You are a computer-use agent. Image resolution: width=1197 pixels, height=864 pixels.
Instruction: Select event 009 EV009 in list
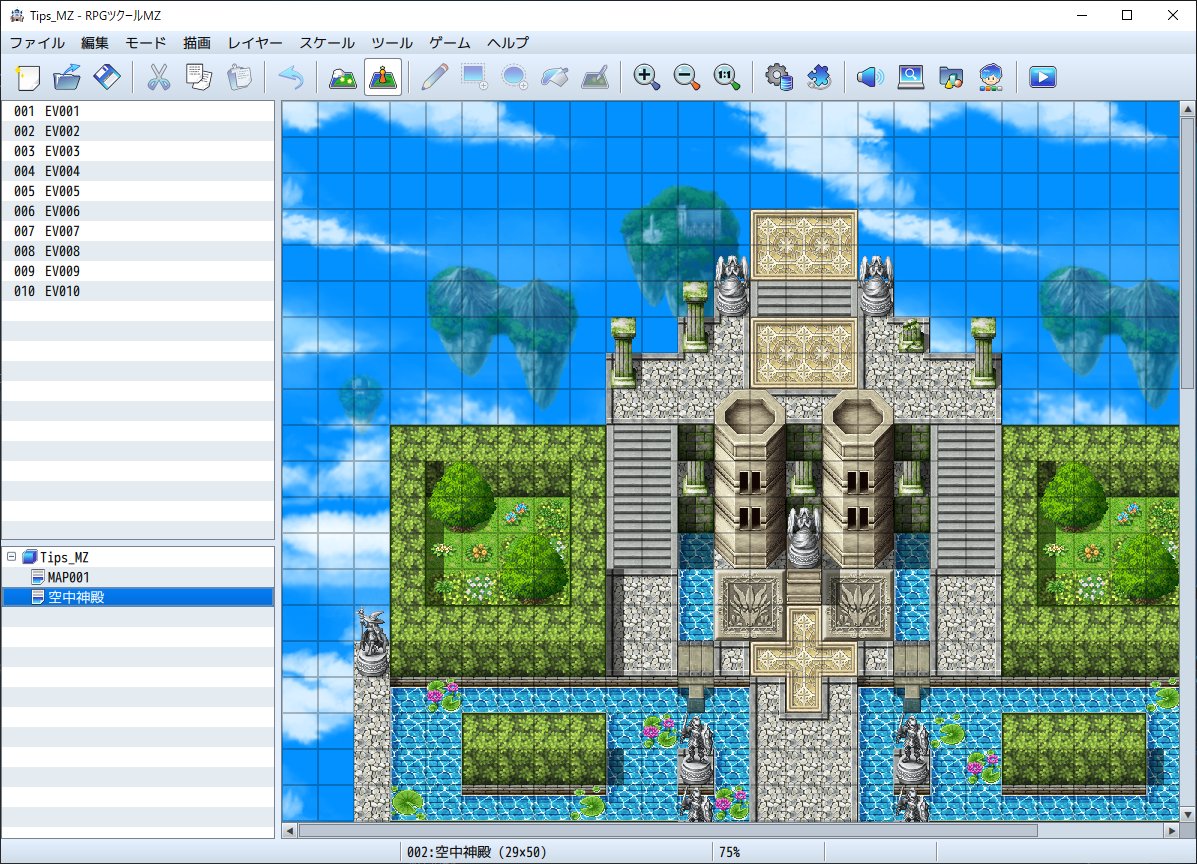[x=137, y=271]
